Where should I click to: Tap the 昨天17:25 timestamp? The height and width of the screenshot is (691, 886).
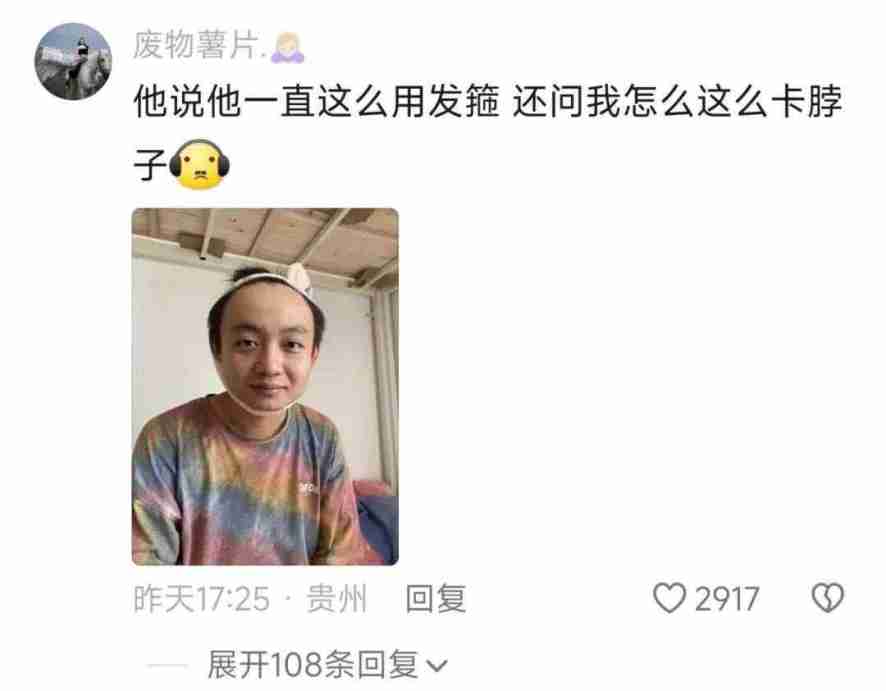[202, 598]
